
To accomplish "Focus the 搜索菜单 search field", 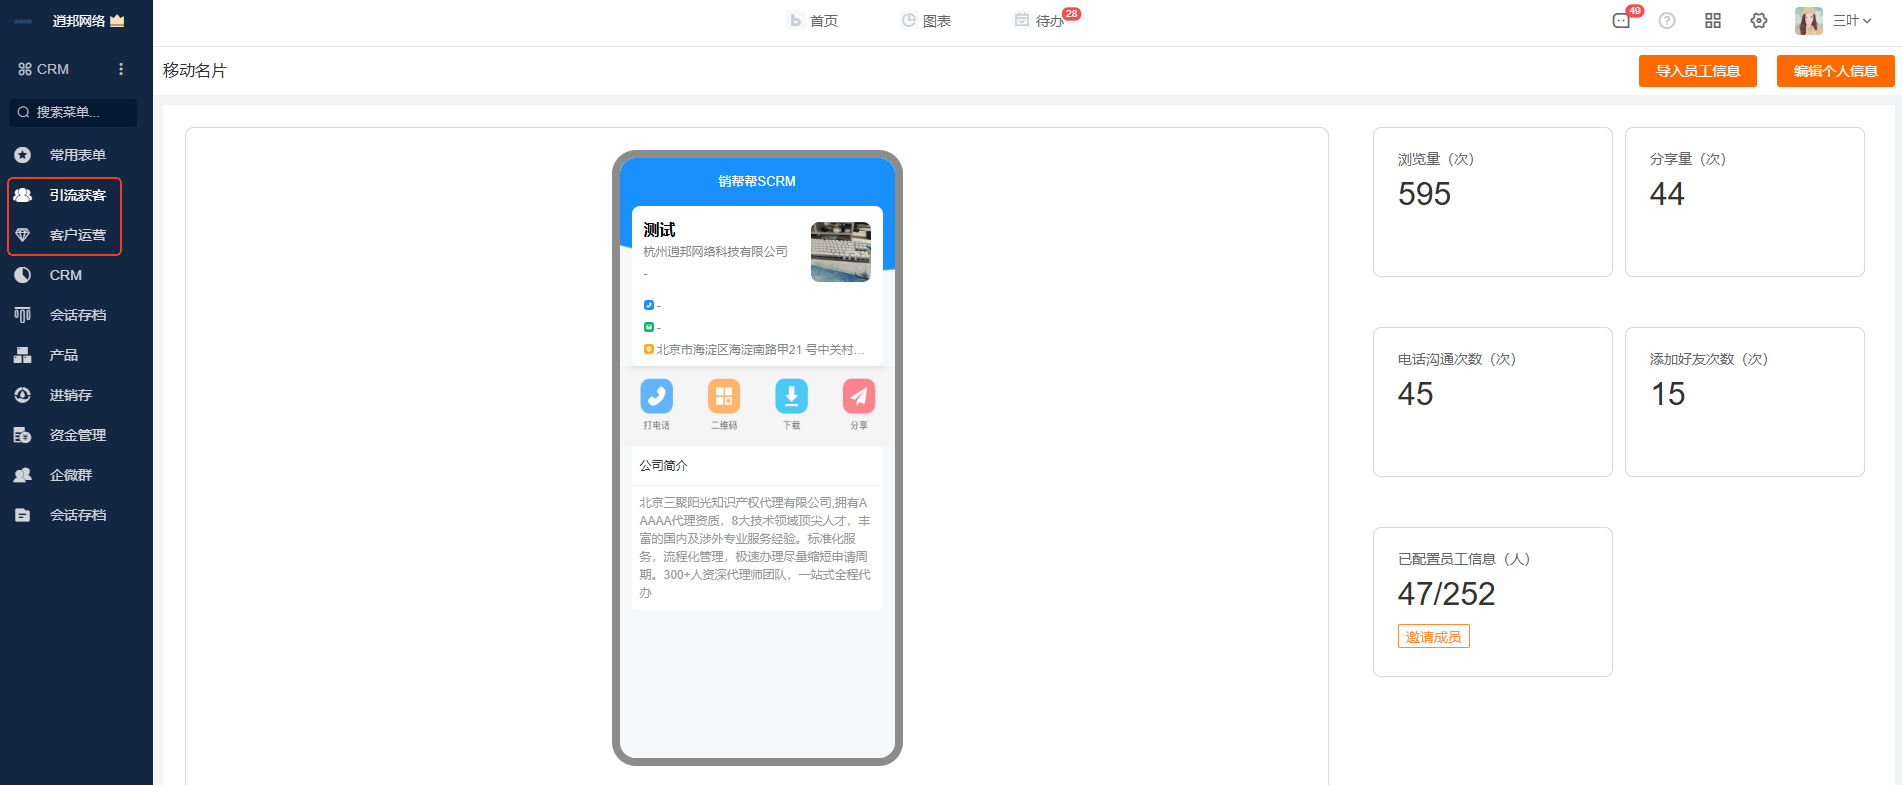I will click(x=74, y=112).
